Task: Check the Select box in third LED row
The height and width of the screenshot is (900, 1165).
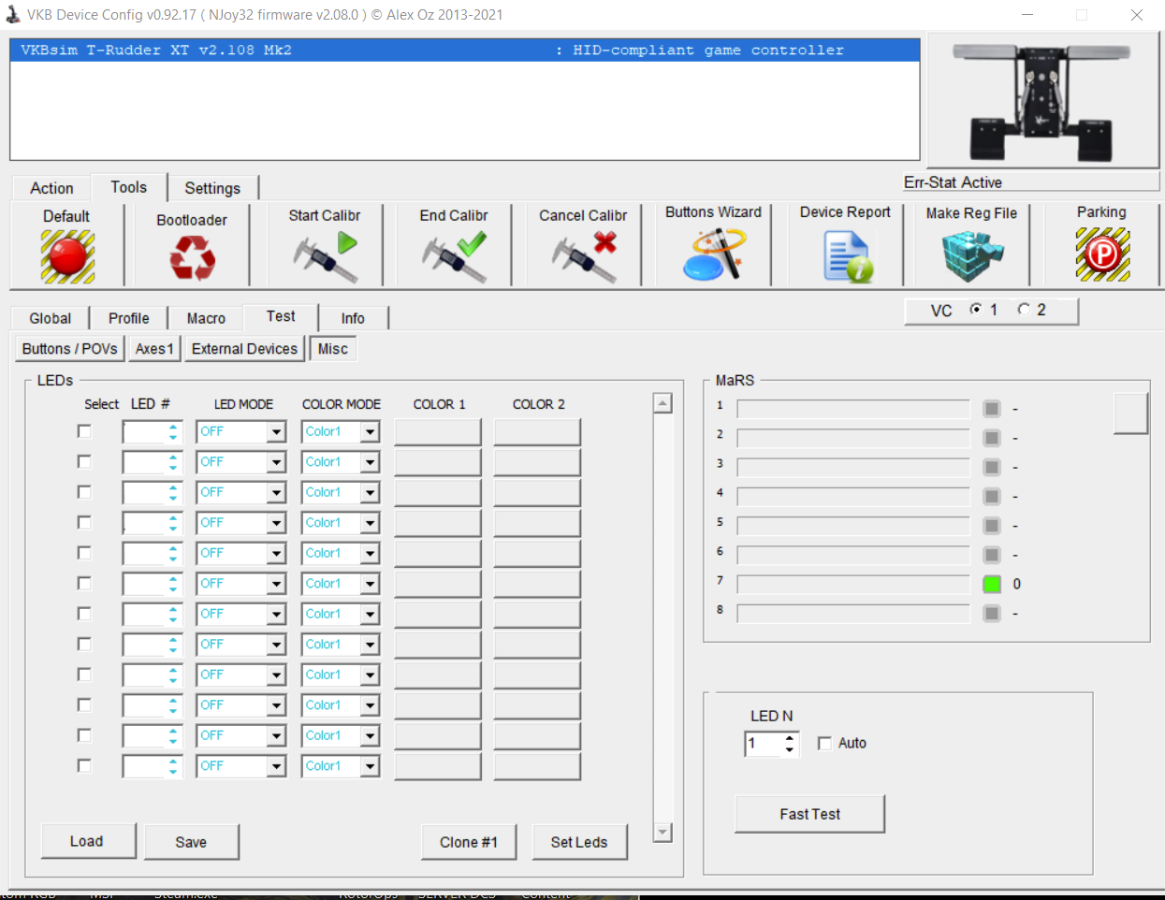Action: pyautogui.click(x=84, y=492)
